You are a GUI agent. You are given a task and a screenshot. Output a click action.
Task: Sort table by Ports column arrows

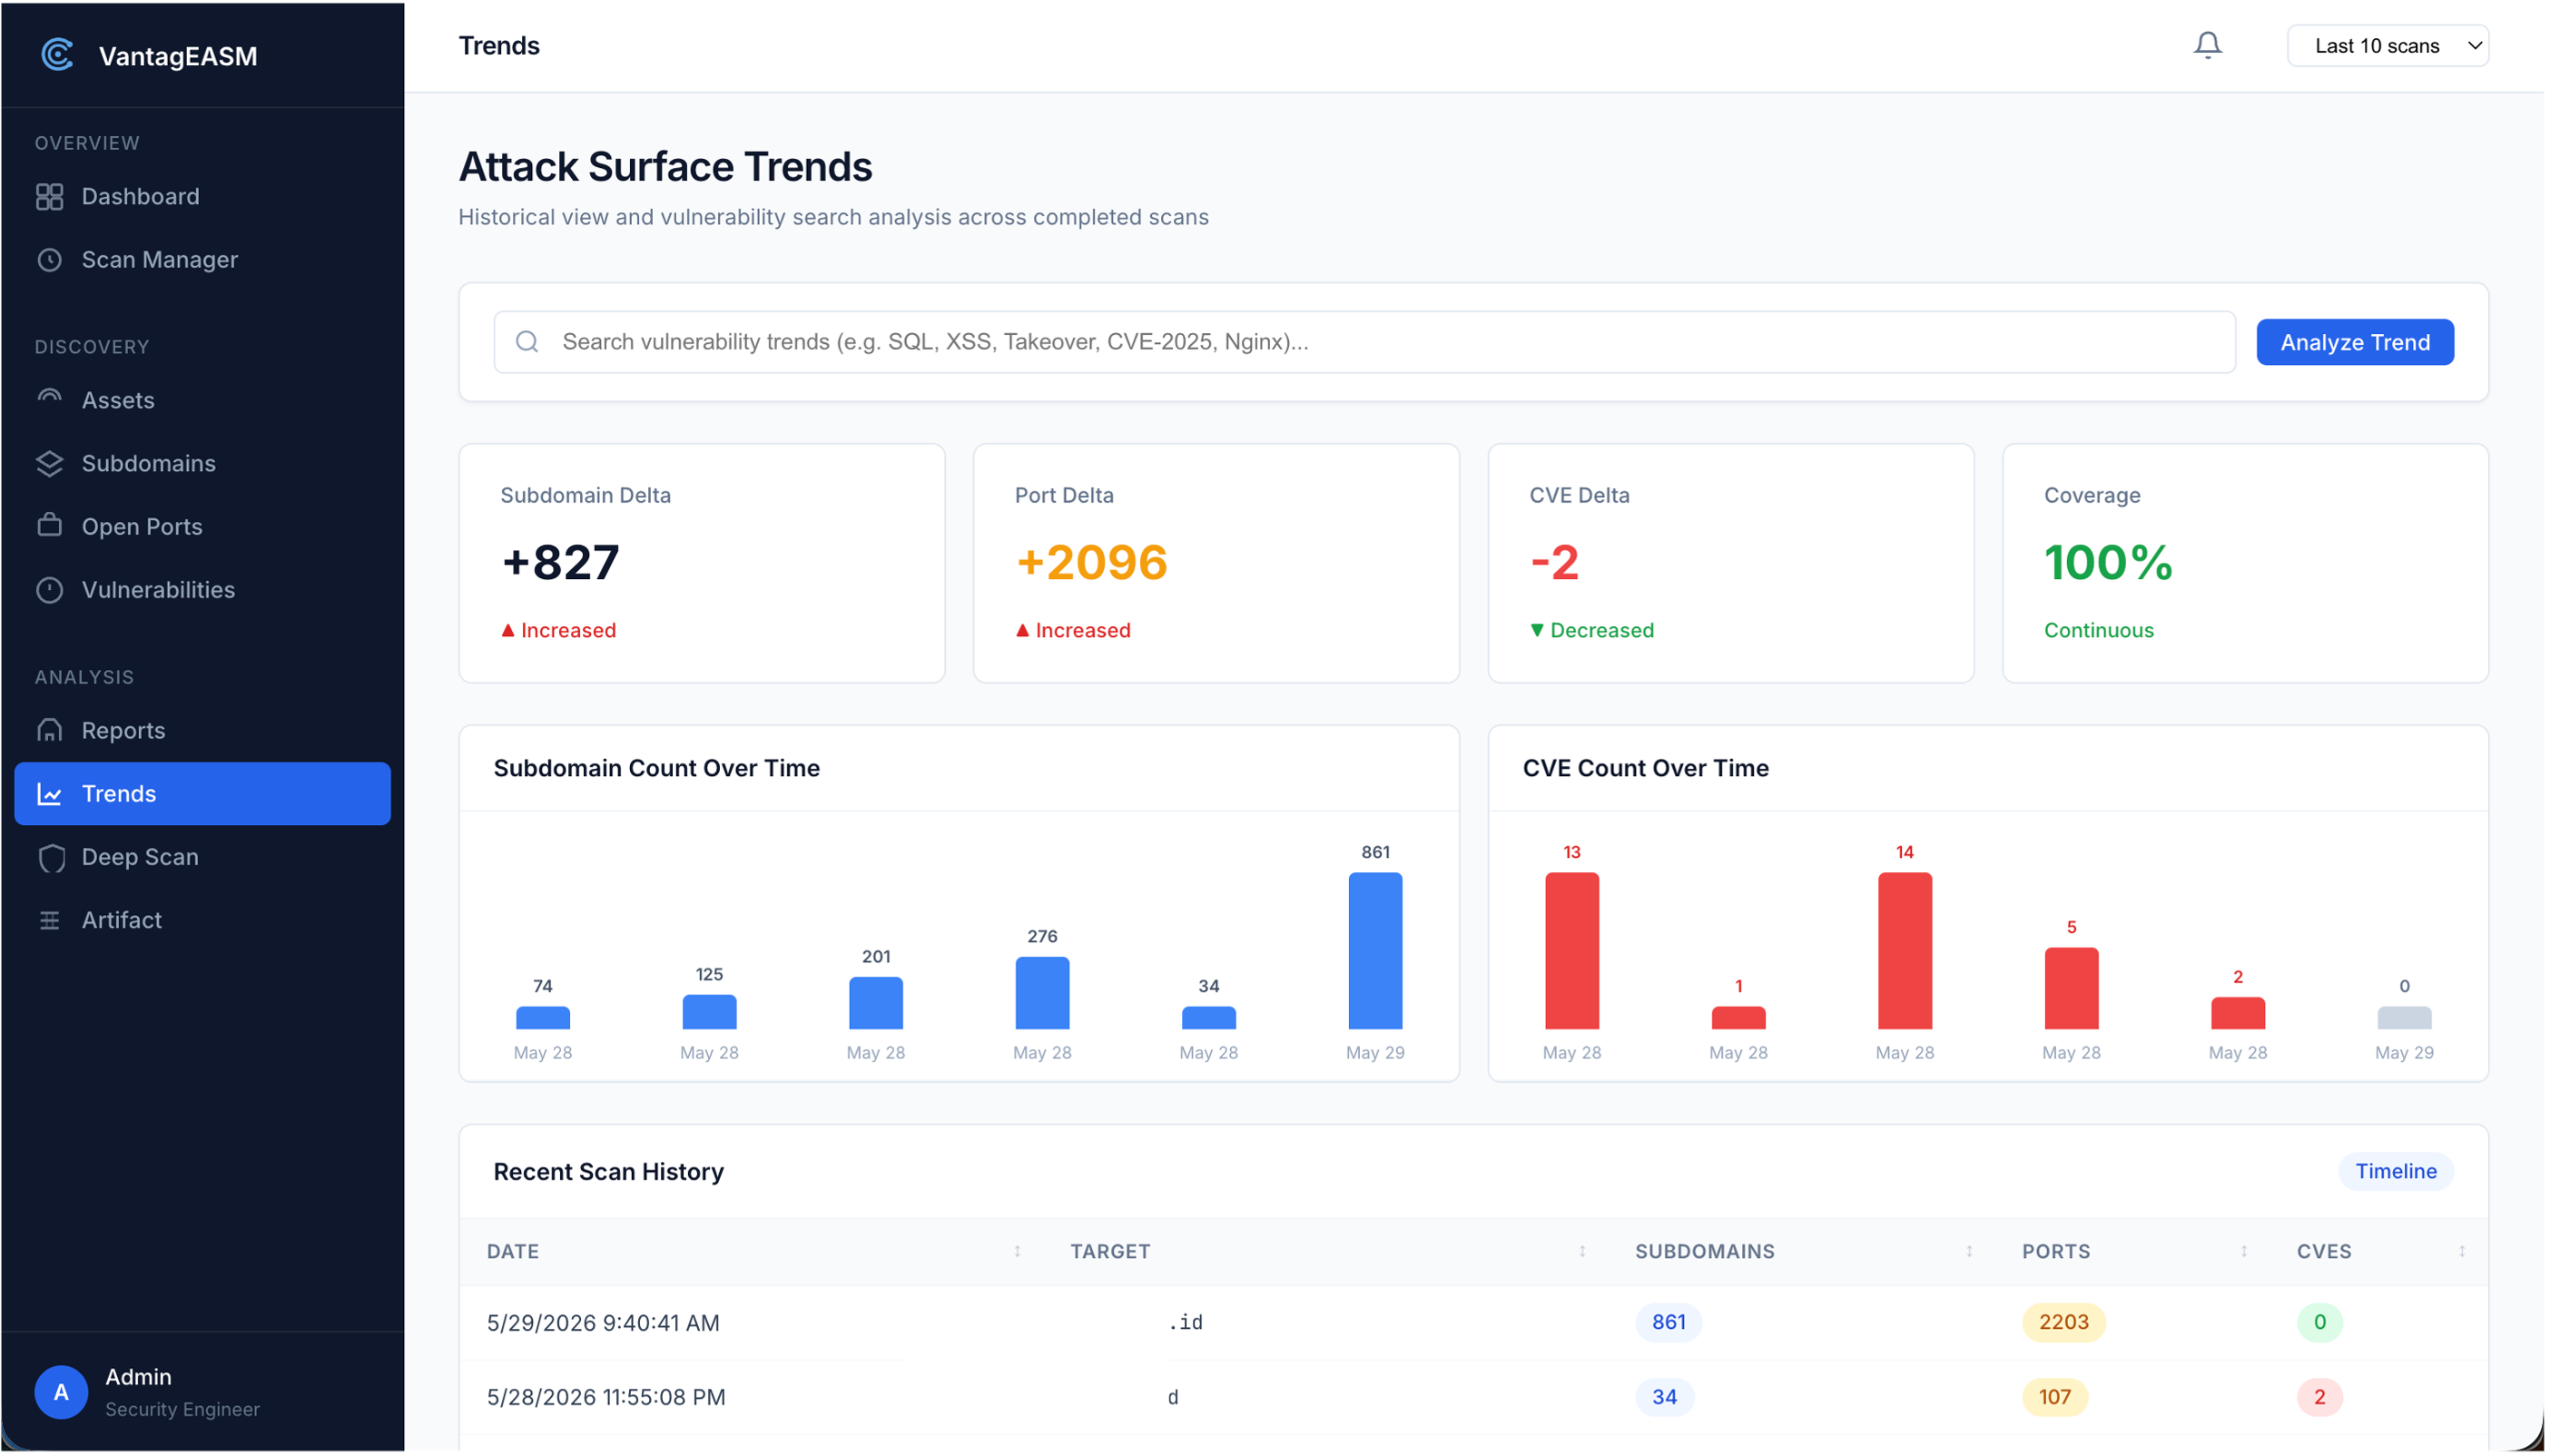tap(2244, 1251)
